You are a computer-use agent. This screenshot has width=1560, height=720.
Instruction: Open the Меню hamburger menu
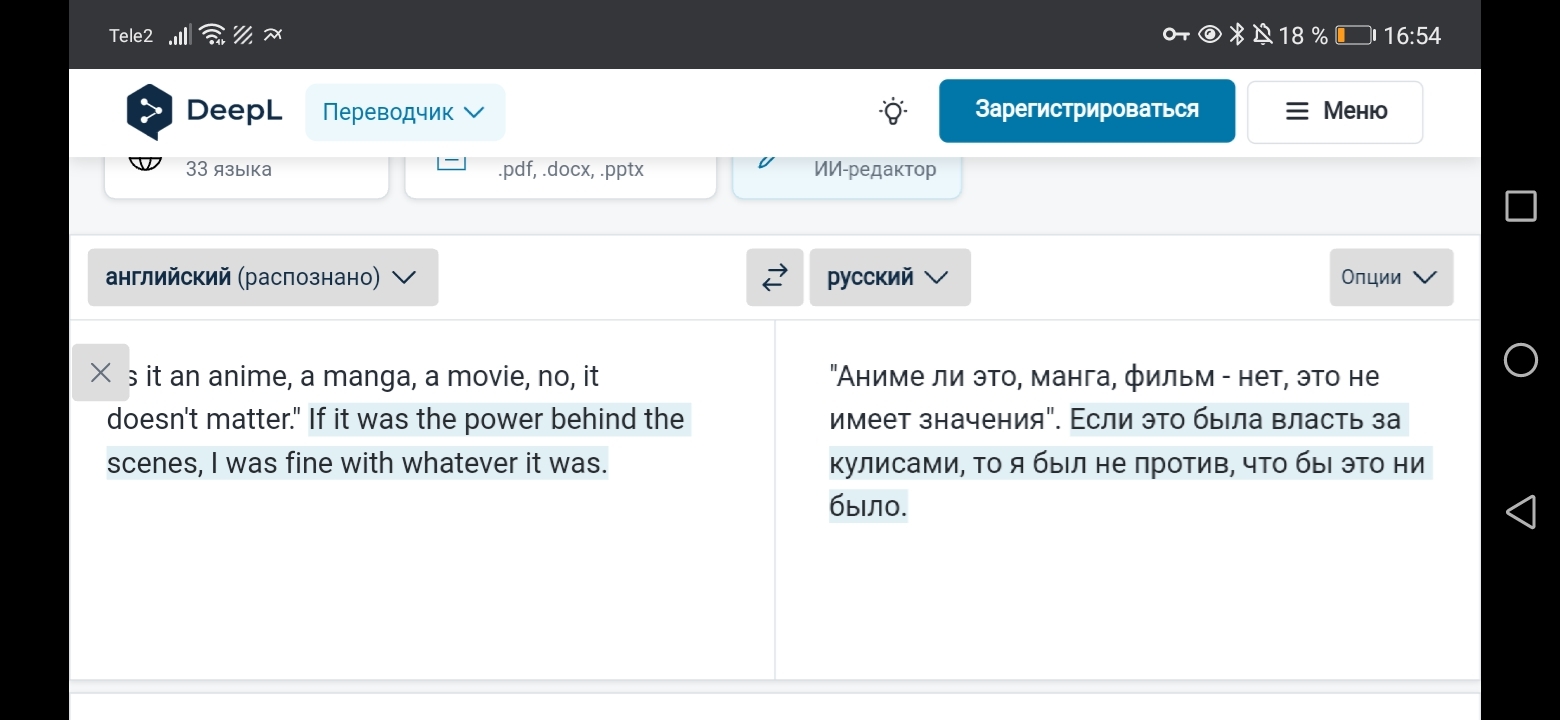coord(1334,112)
